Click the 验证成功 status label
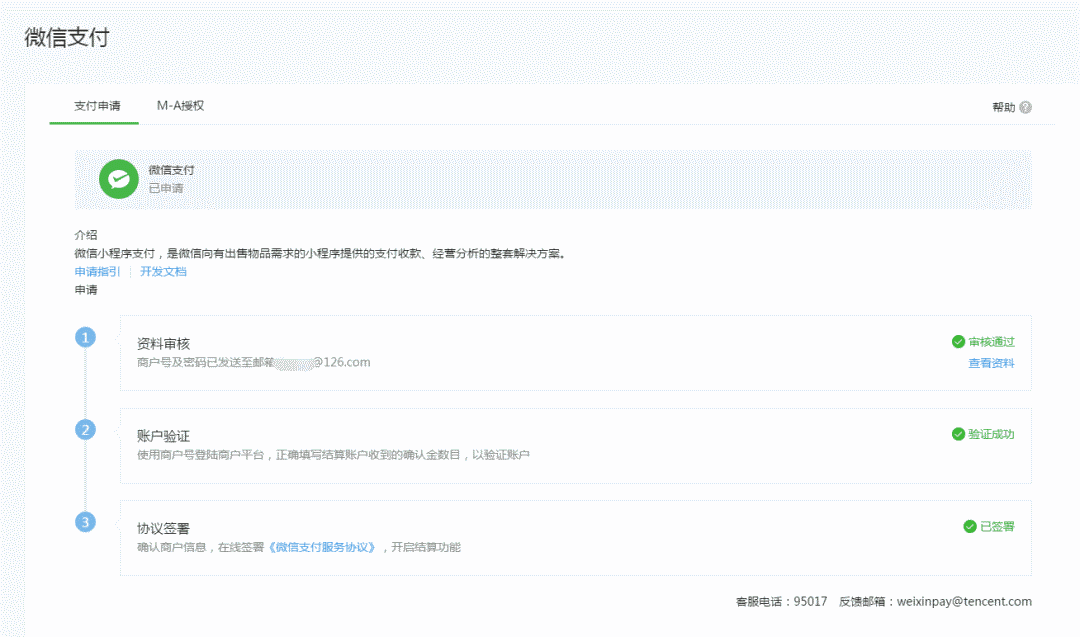This screenshot has height=637, width=1080. [991, 434]
